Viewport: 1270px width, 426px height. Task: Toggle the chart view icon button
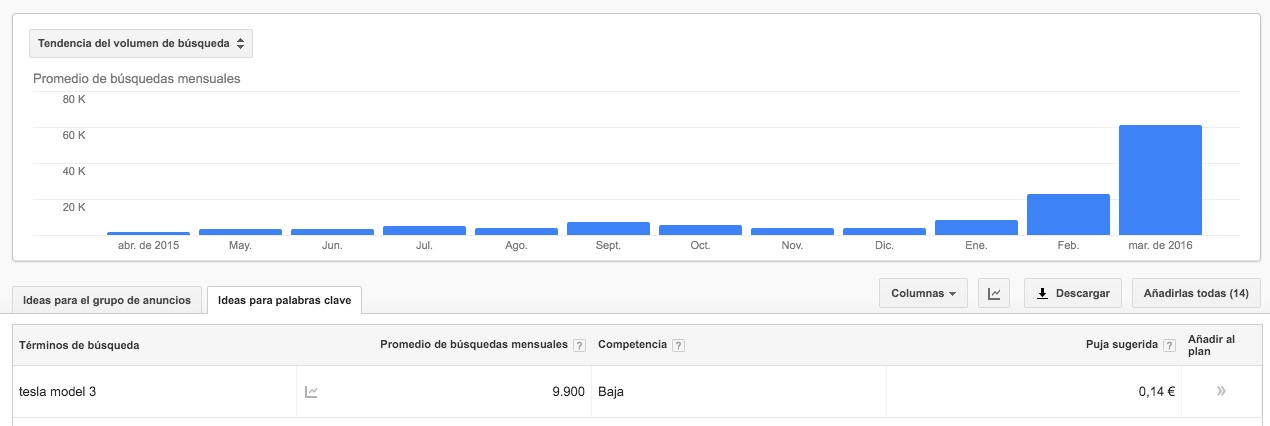pos(994,293)
